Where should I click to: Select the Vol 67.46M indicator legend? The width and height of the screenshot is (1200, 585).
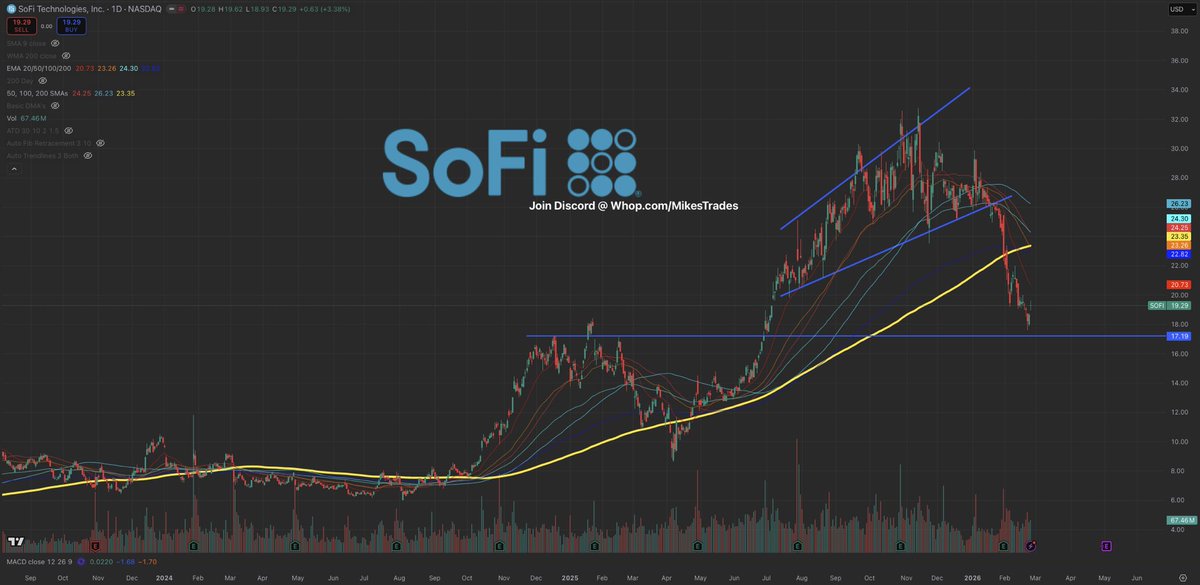29,118
